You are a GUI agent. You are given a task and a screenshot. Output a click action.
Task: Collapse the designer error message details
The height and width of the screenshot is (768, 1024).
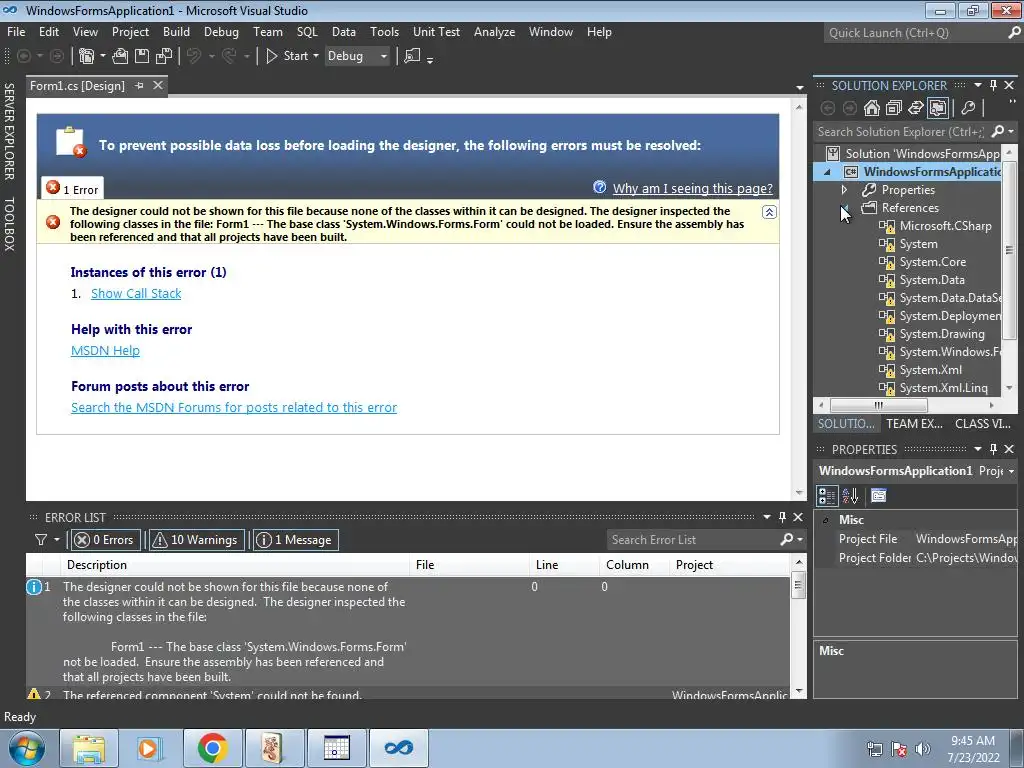click(x=769, y=212)
